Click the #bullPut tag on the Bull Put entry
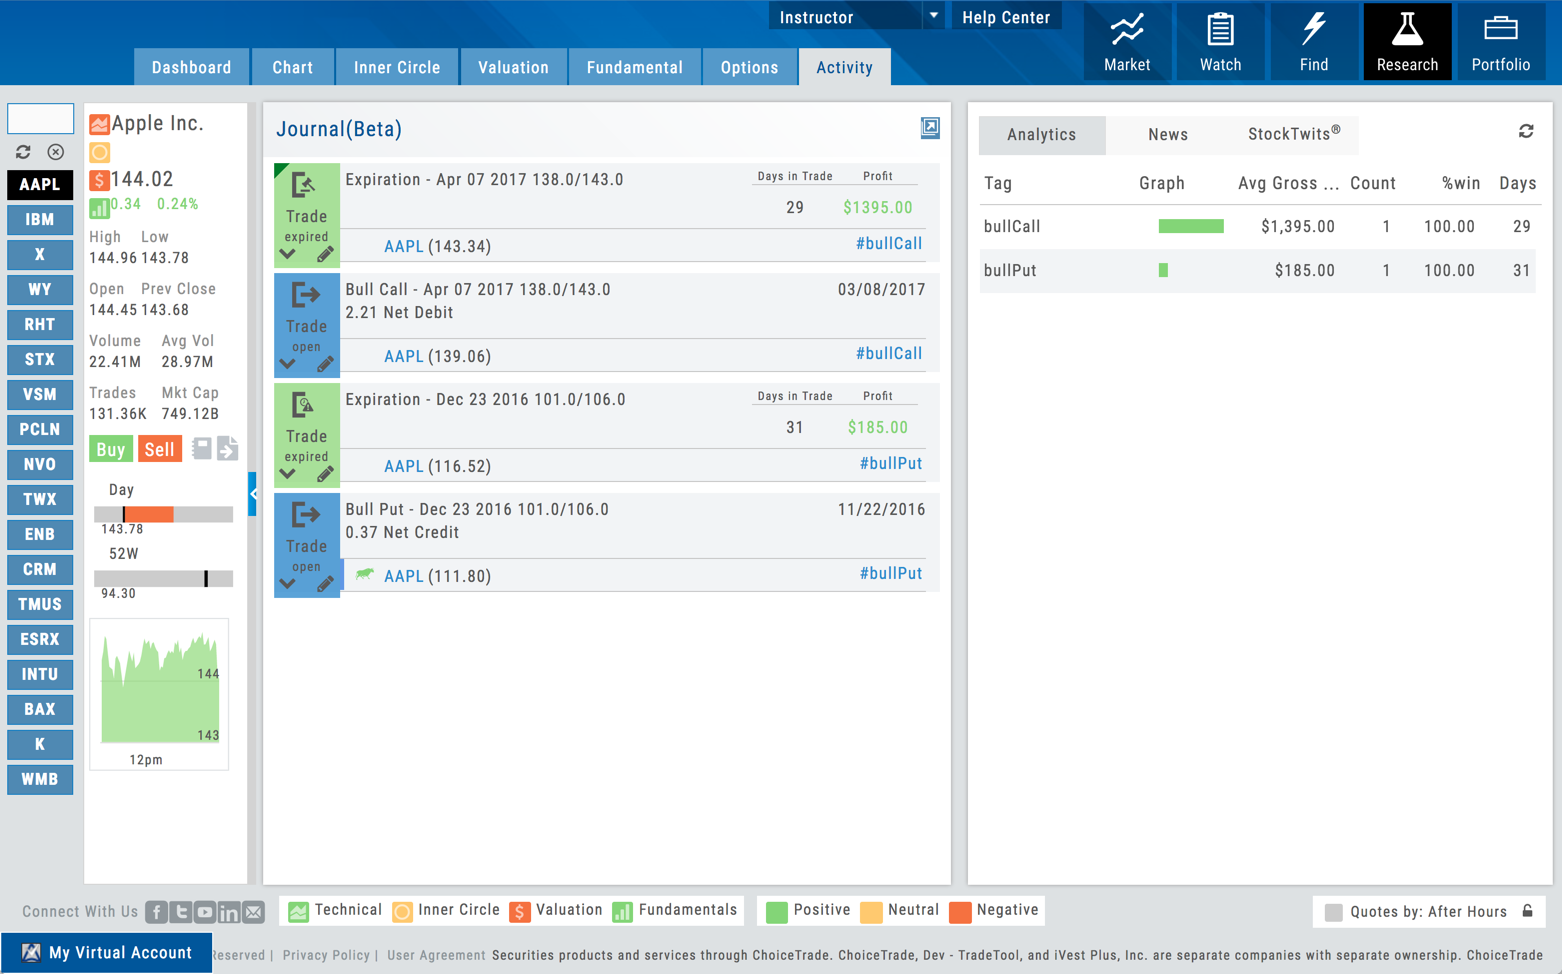The image size is (1562, 974). coord(891,574)
